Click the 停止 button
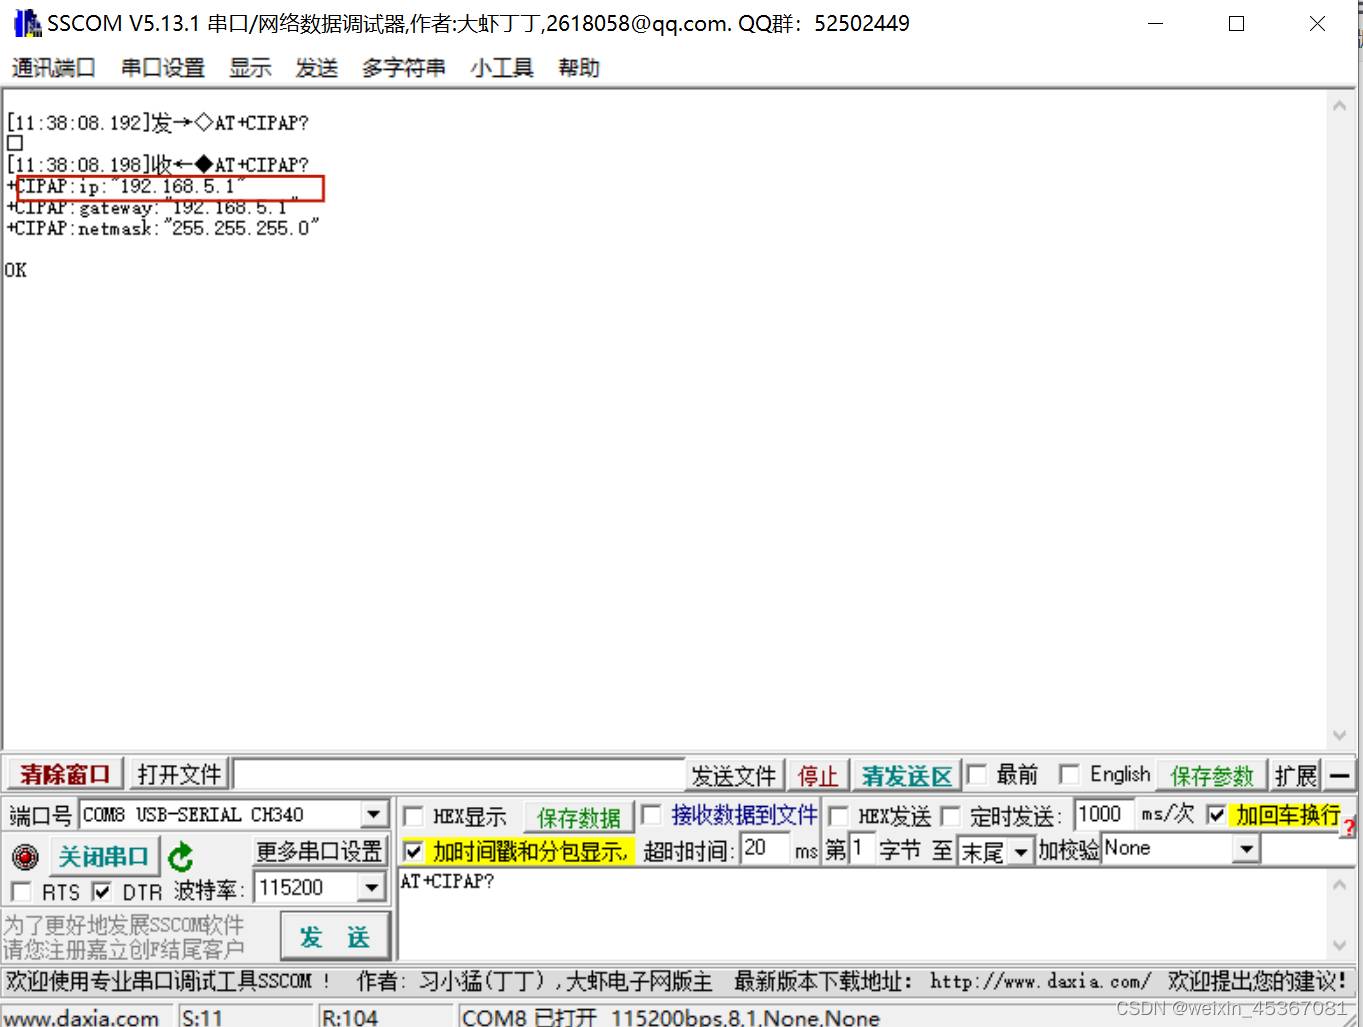Viewport: 1363px width, 1027px height. [817, 775]
